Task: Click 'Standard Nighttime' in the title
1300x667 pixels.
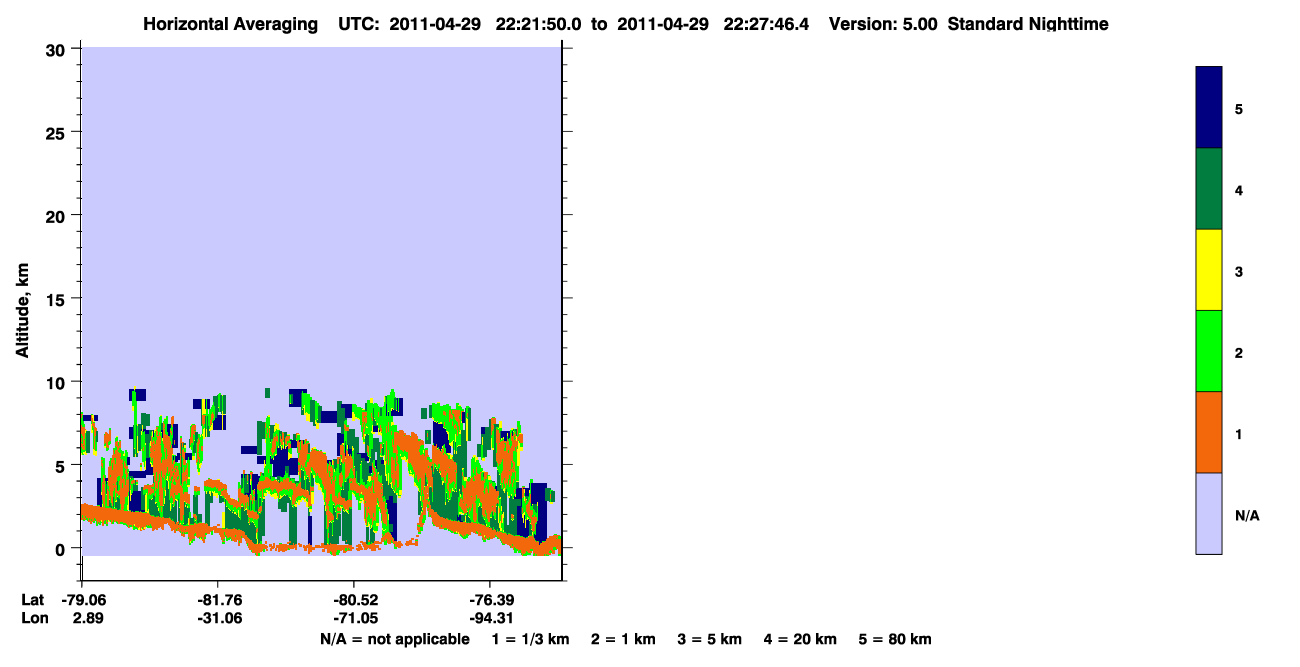Action: (1028, 24)
